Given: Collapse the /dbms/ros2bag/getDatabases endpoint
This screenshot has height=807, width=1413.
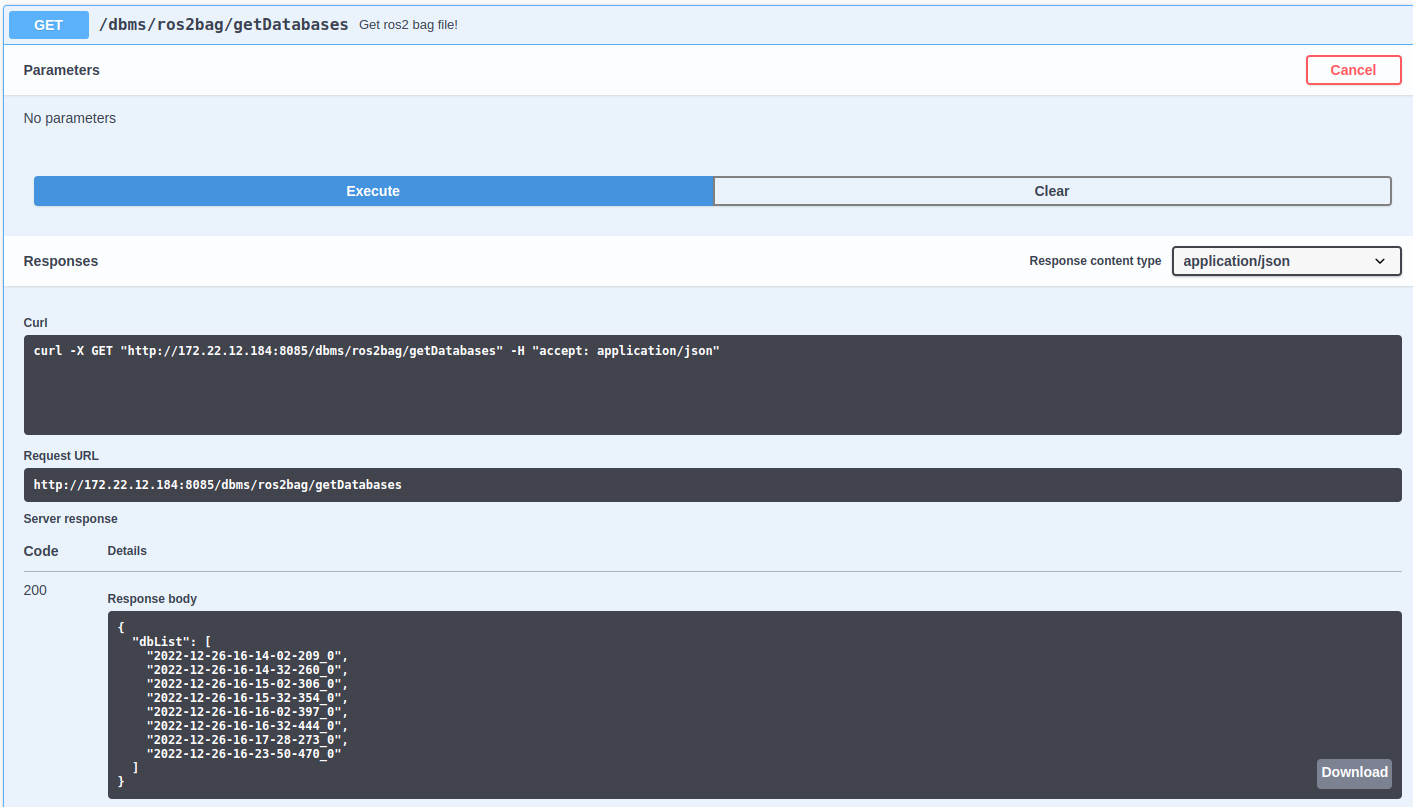Looking at the screenshot, I should 223,24.
